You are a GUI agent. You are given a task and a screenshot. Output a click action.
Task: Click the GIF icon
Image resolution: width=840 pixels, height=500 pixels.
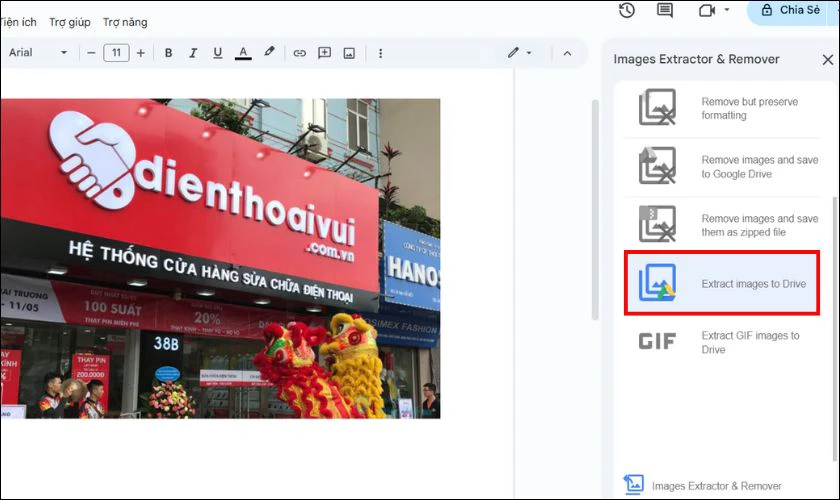coord(657,341)
